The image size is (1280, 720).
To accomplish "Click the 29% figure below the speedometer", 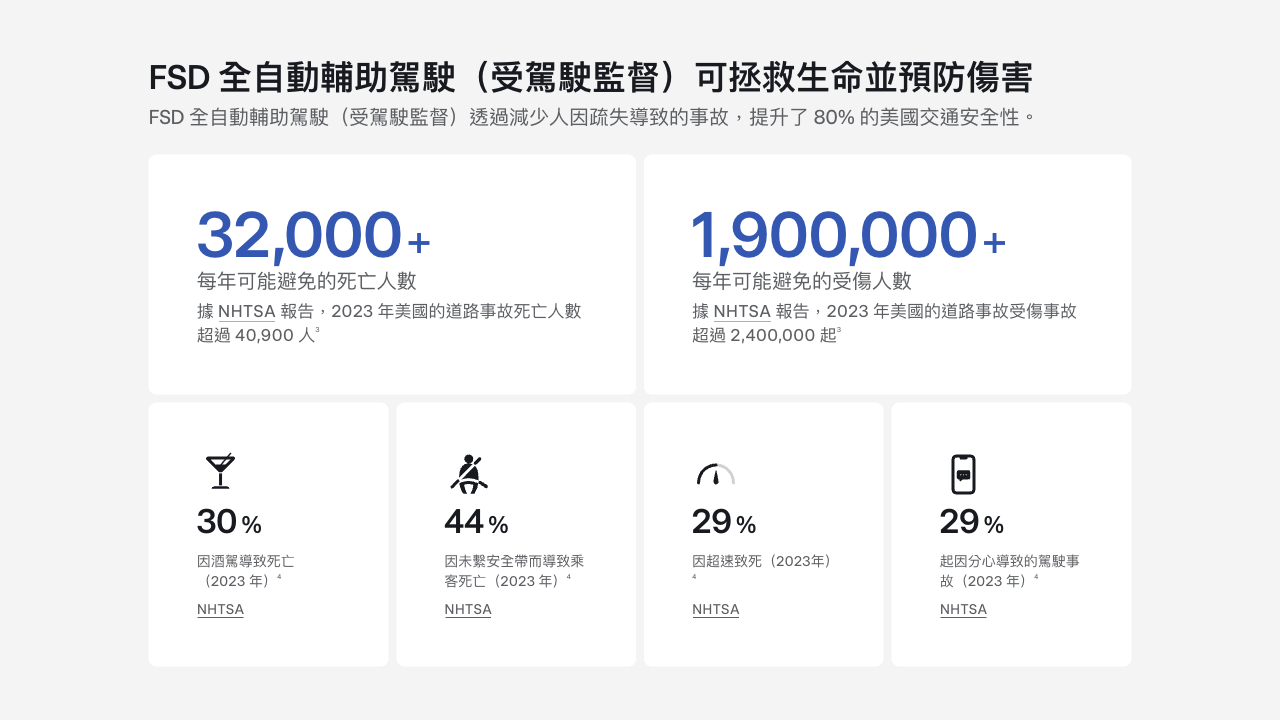I will point(724,522).
